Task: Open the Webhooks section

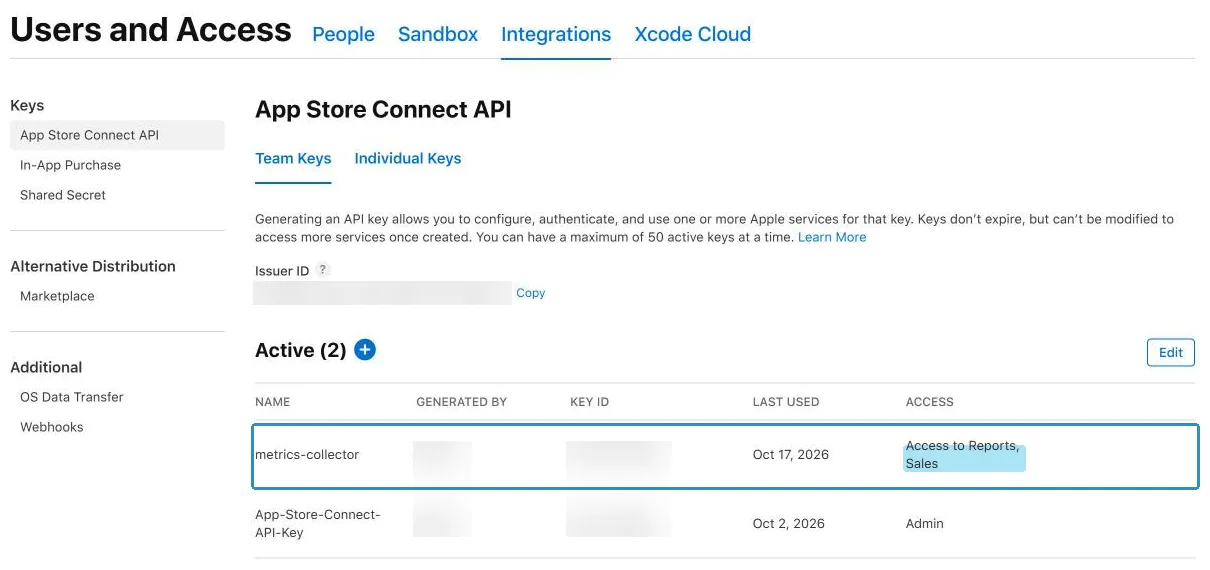Action: (x=52, y=427)
